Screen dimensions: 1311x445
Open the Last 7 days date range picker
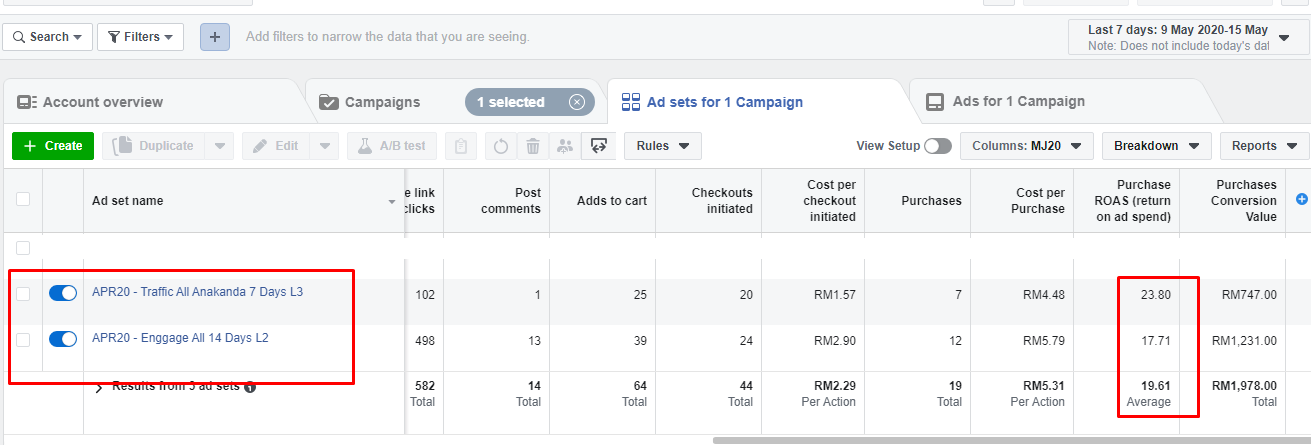point(1189,38)
